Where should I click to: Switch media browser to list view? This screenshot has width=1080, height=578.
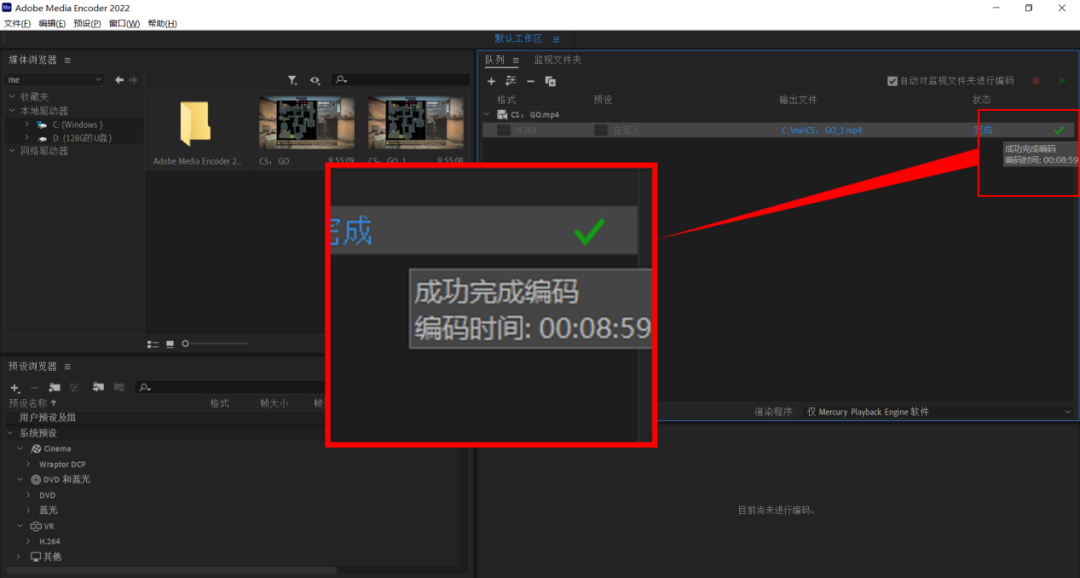pyautogui.click(x=153, y=344)
